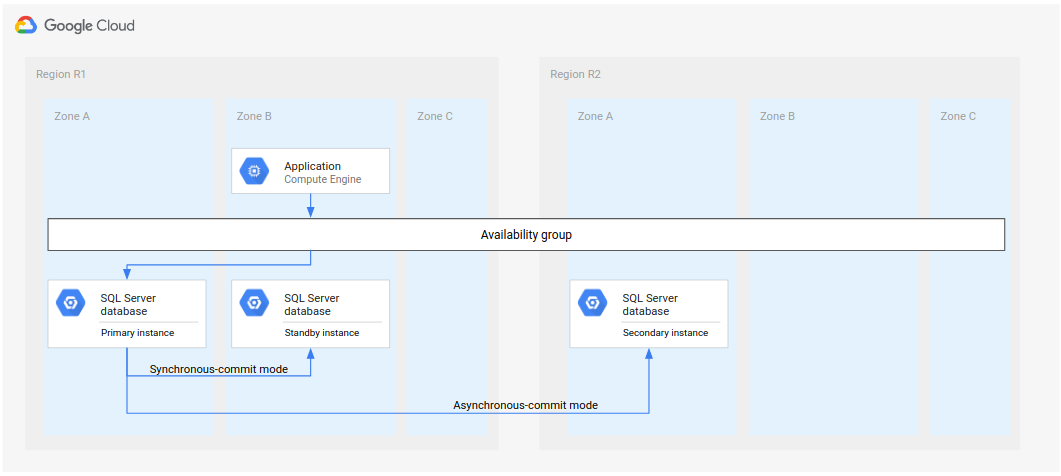Select the Region R1 label
Screen dimensions: 1061x476
(61, 75)
